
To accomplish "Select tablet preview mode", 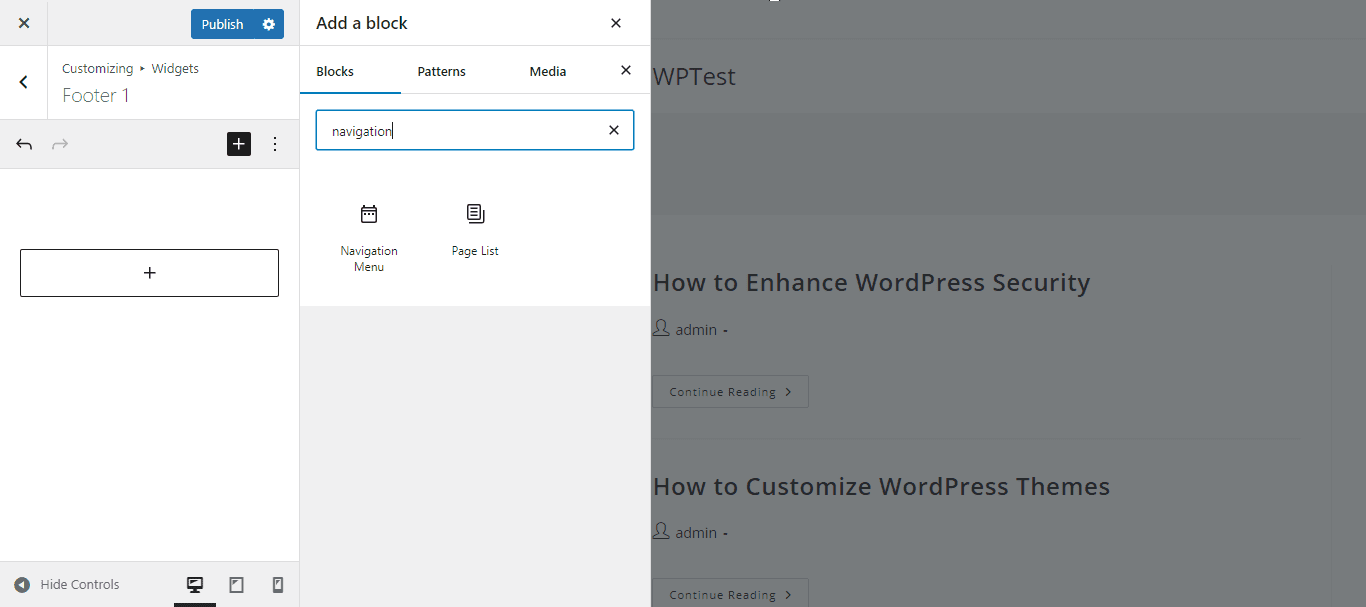I will [237, 585].
